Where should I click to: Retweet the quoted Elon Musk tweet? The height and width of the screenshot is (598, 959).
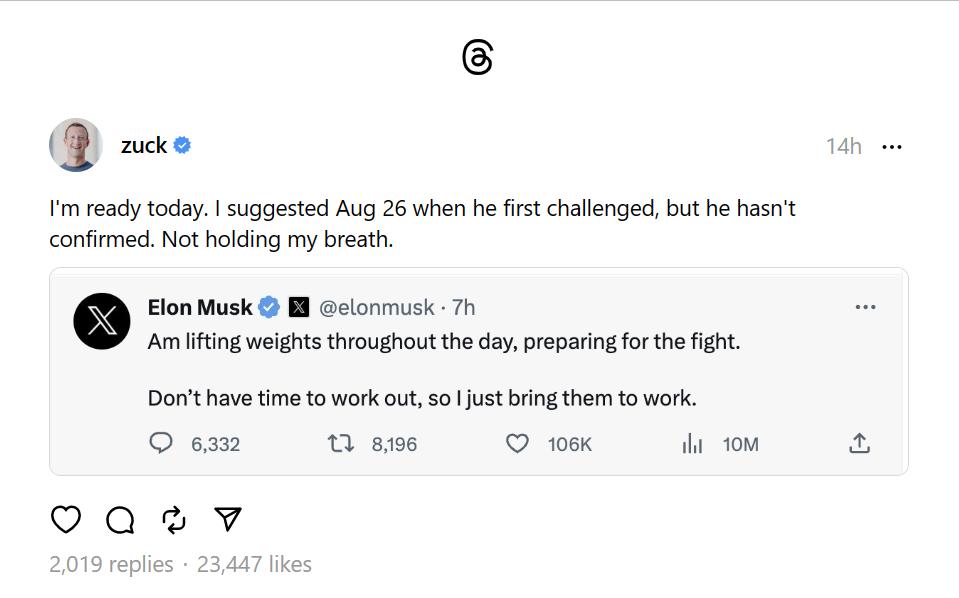341,443
